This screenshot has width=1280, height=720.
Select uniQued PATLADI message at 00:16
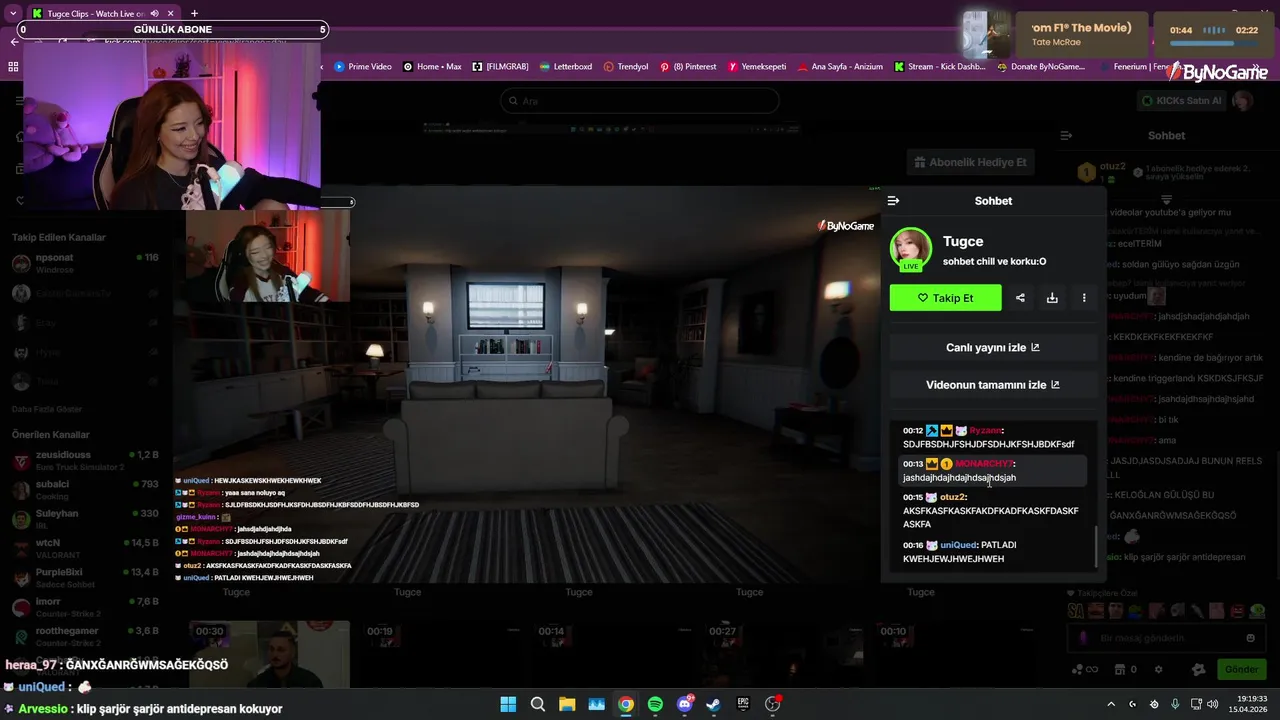992,552
